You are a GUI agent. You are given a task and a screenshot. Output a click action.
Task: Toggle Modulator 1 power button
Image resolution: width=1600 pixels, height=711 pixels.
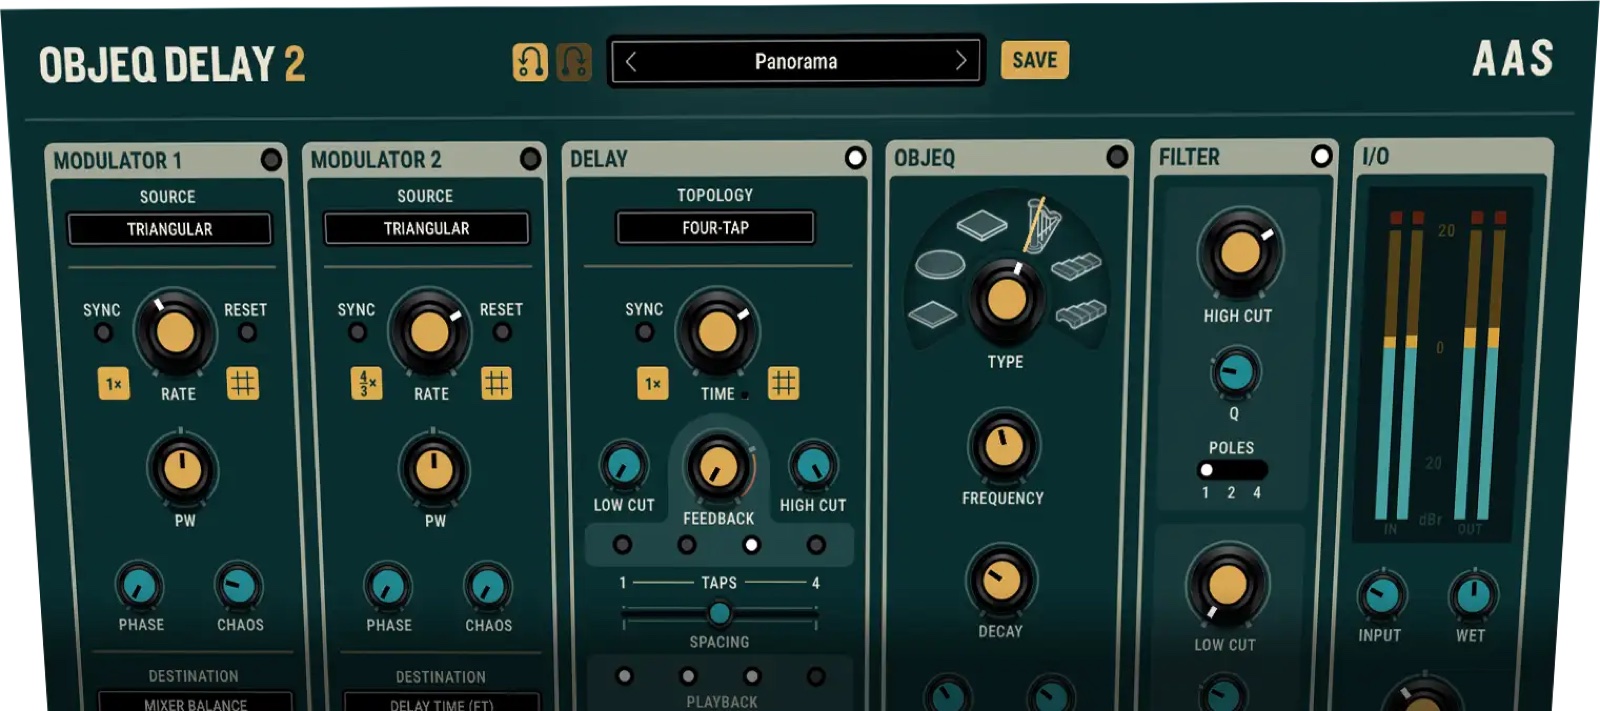[x=271, y=160]
